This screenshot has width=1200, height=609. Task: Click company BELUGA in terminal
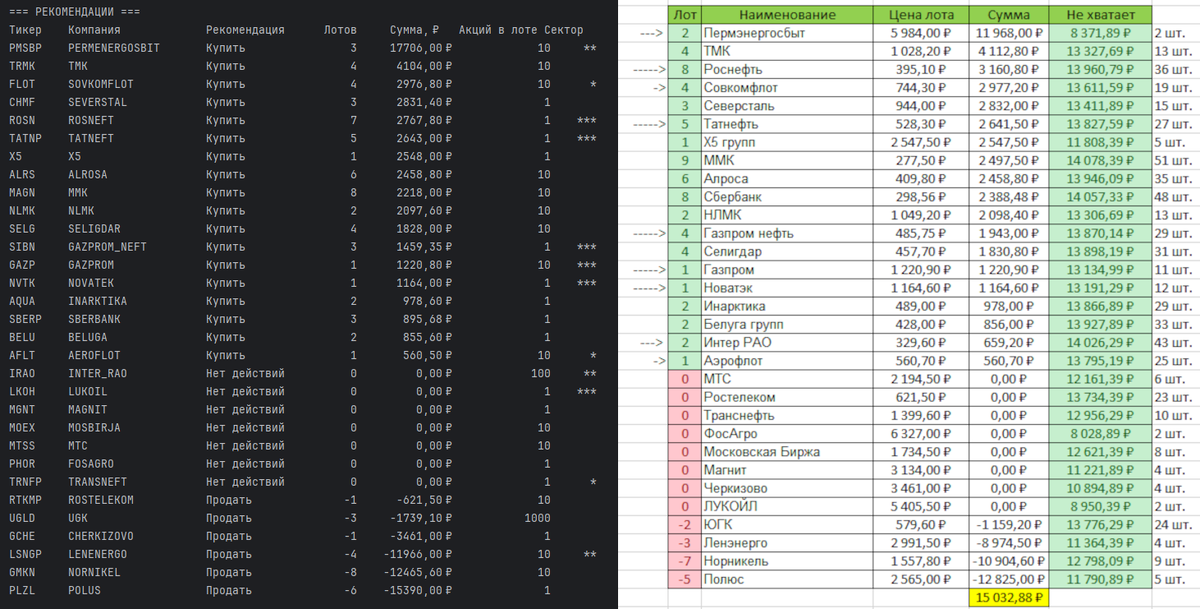[87, 337]
